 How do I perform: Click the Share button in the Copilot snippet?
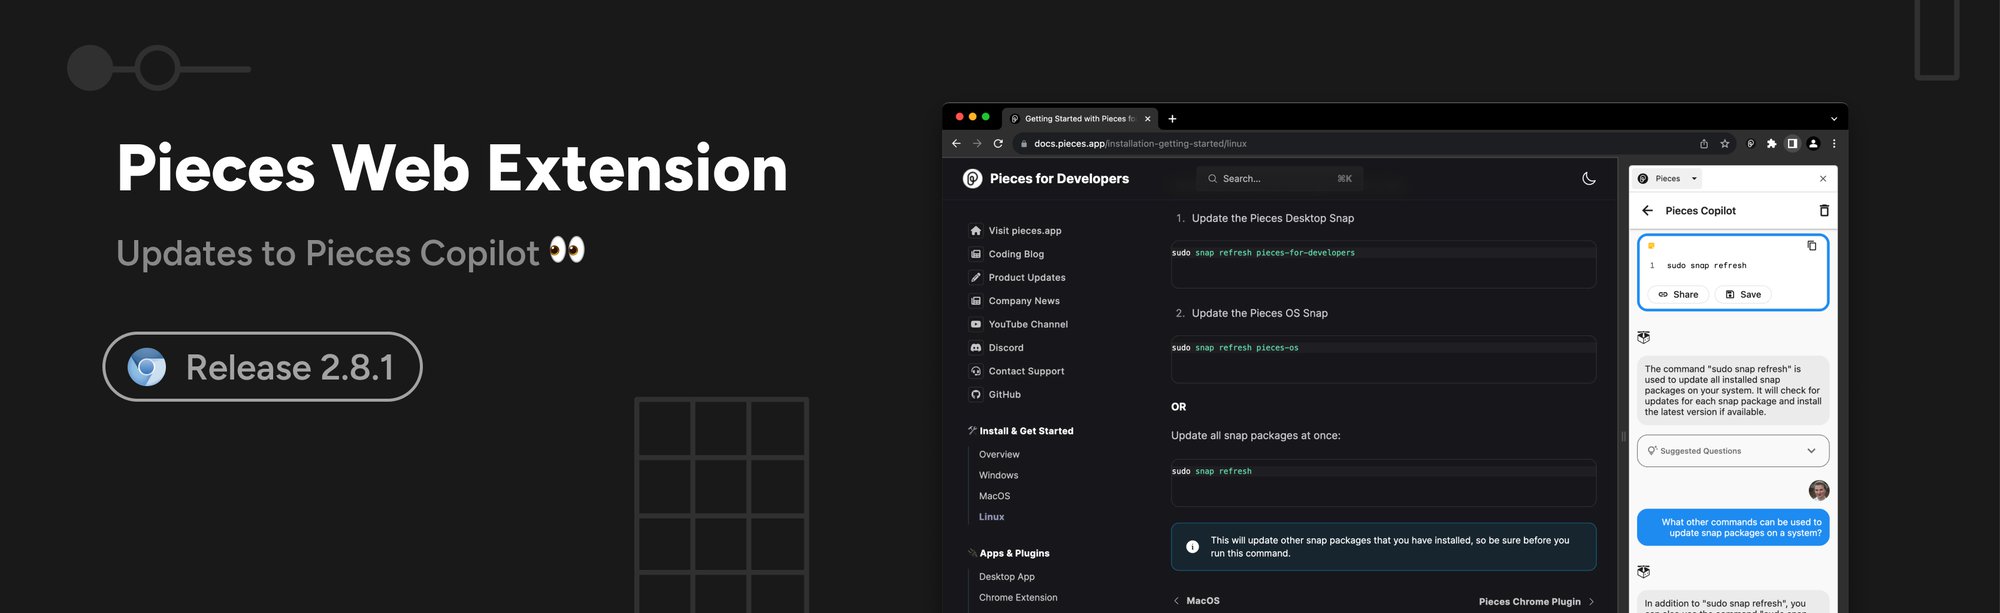[1678, 295]
